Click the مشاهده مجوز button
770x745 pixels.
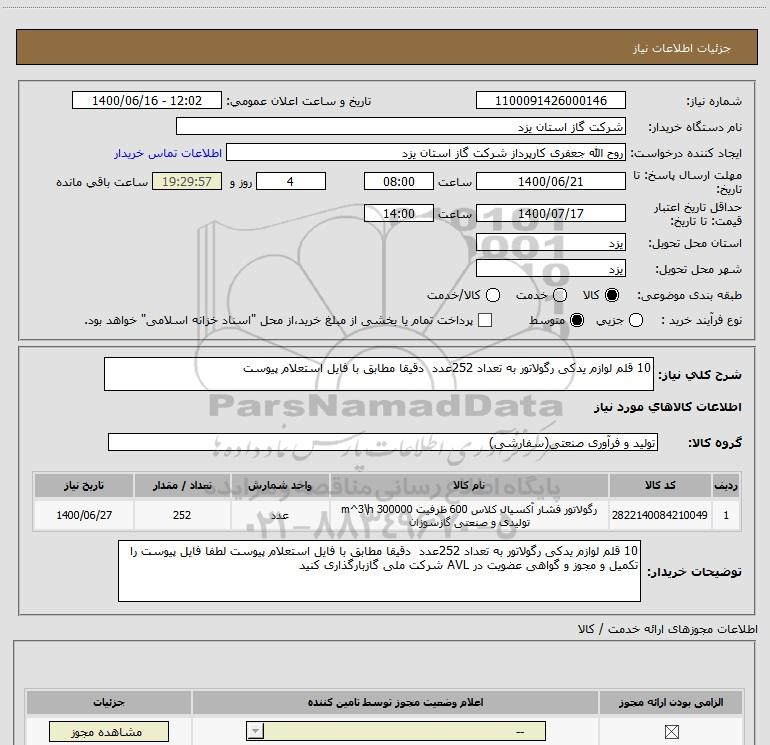109,732
